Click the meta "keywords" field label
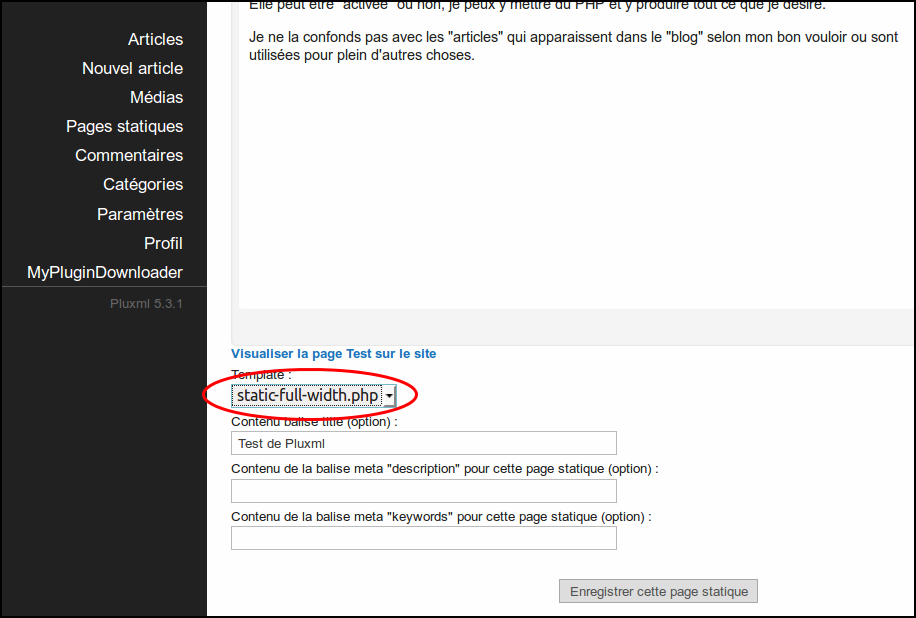Image resolution: width=916 pixels, height=618 pixels. pyautogui.click(x=441, y=517)
